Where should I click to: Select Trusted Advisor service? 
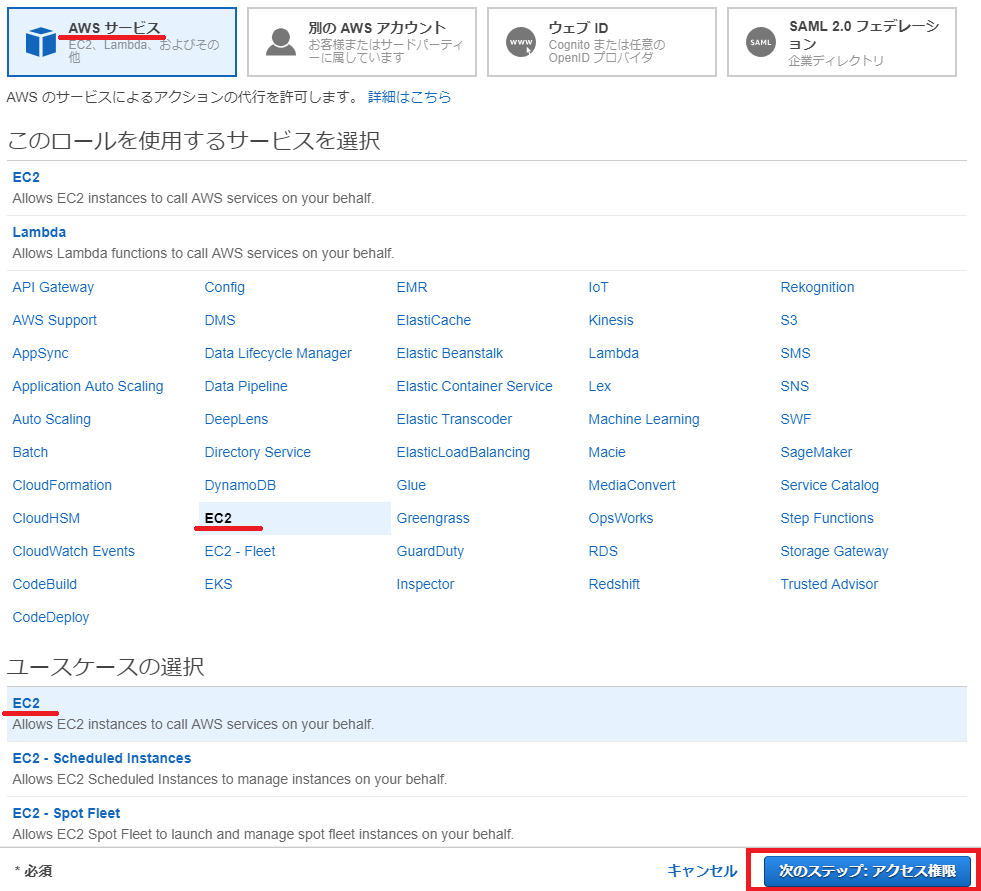coord(829,584)
